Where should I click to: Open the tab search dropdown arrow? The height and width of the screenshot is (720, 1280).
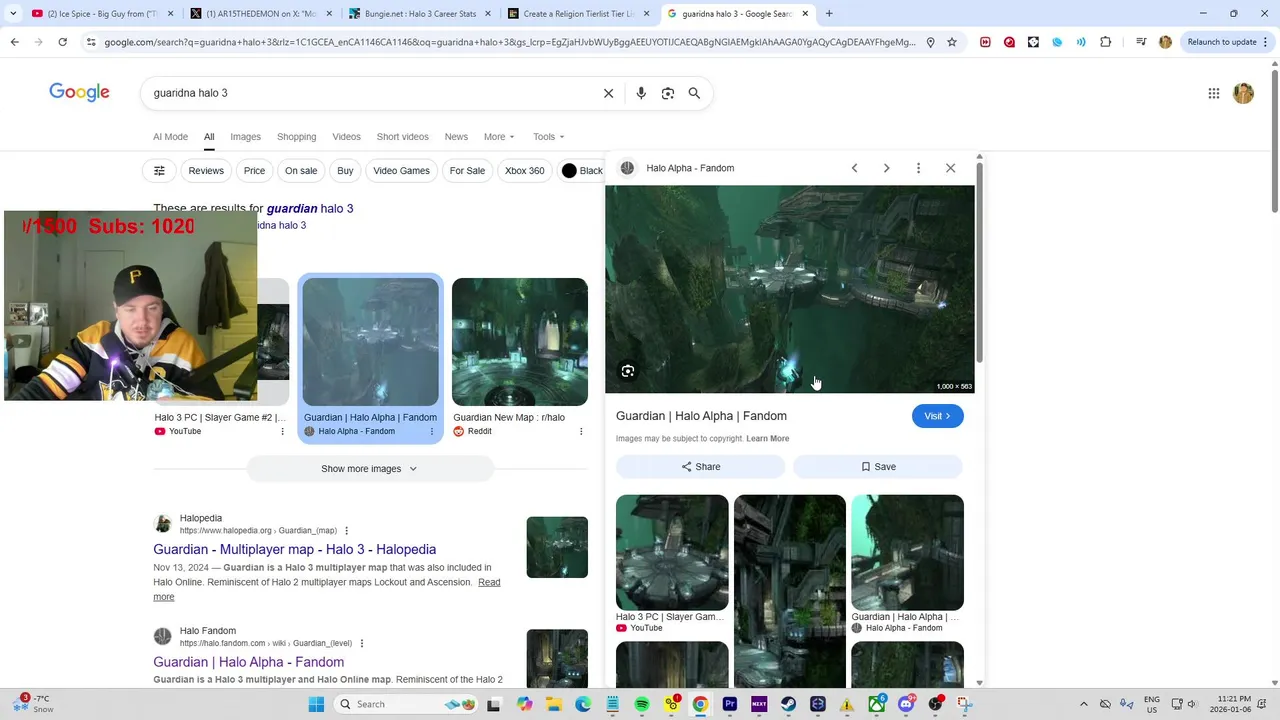pyautogui.click(x=13, y=14)
